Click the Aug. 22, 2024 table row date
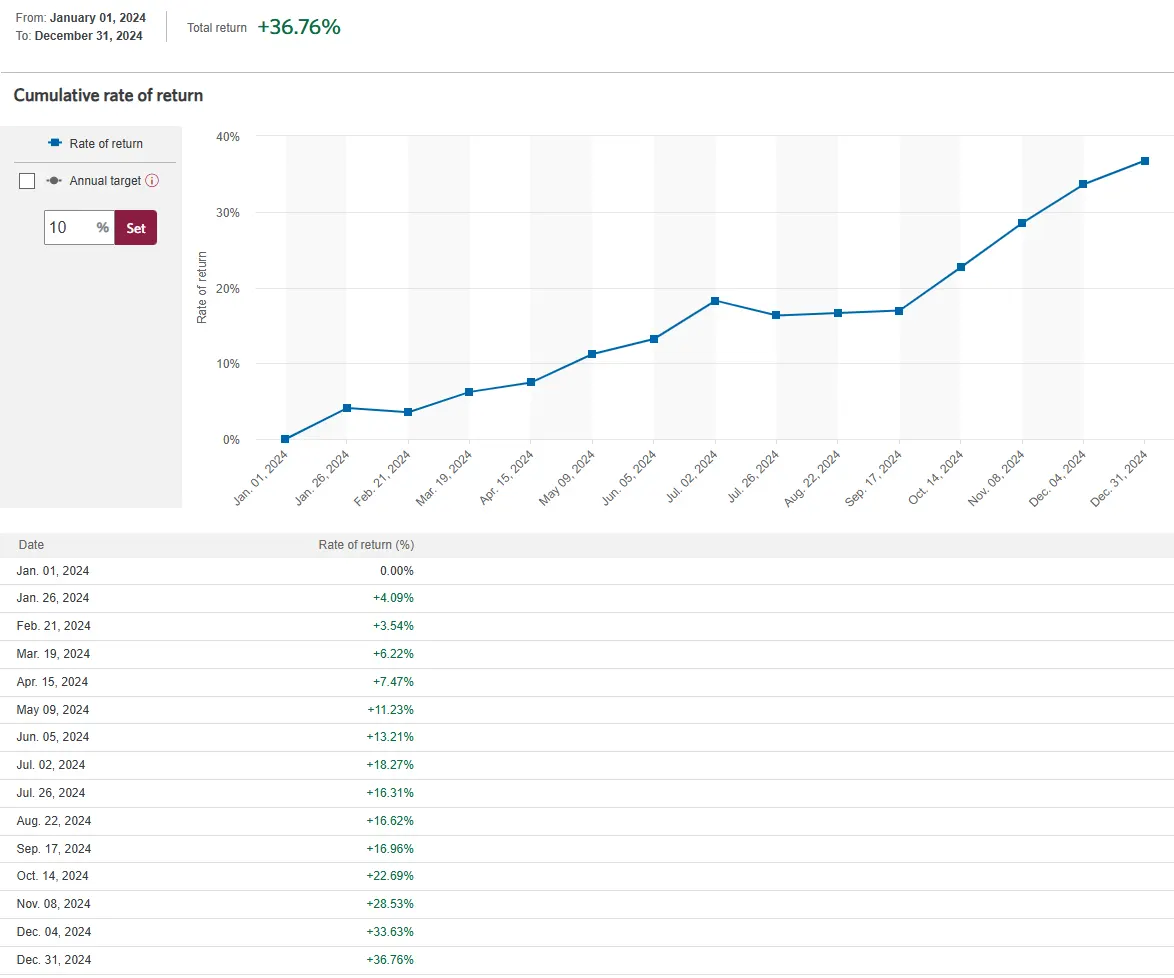Image resolution: width=1174 pixels, height=978 pixels. pyautogui.click(x=54, y=821)
